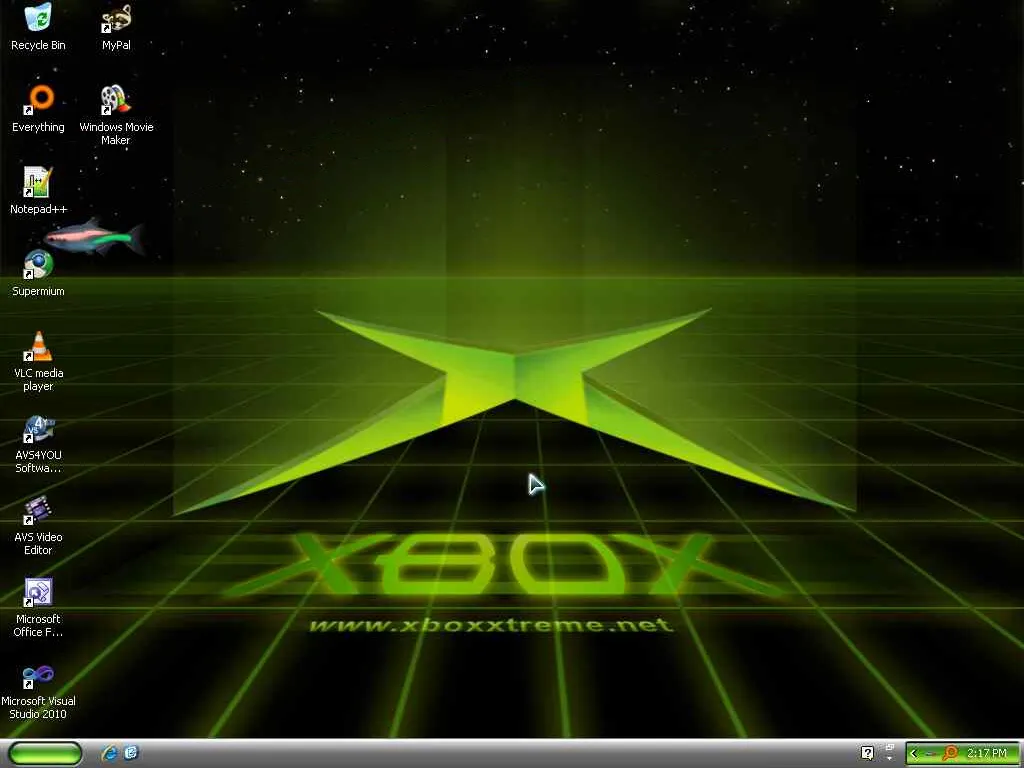Click the AVS4YOU Software shortcut
This screenshot has height=768, width=1024.
[x=38, y=444]
